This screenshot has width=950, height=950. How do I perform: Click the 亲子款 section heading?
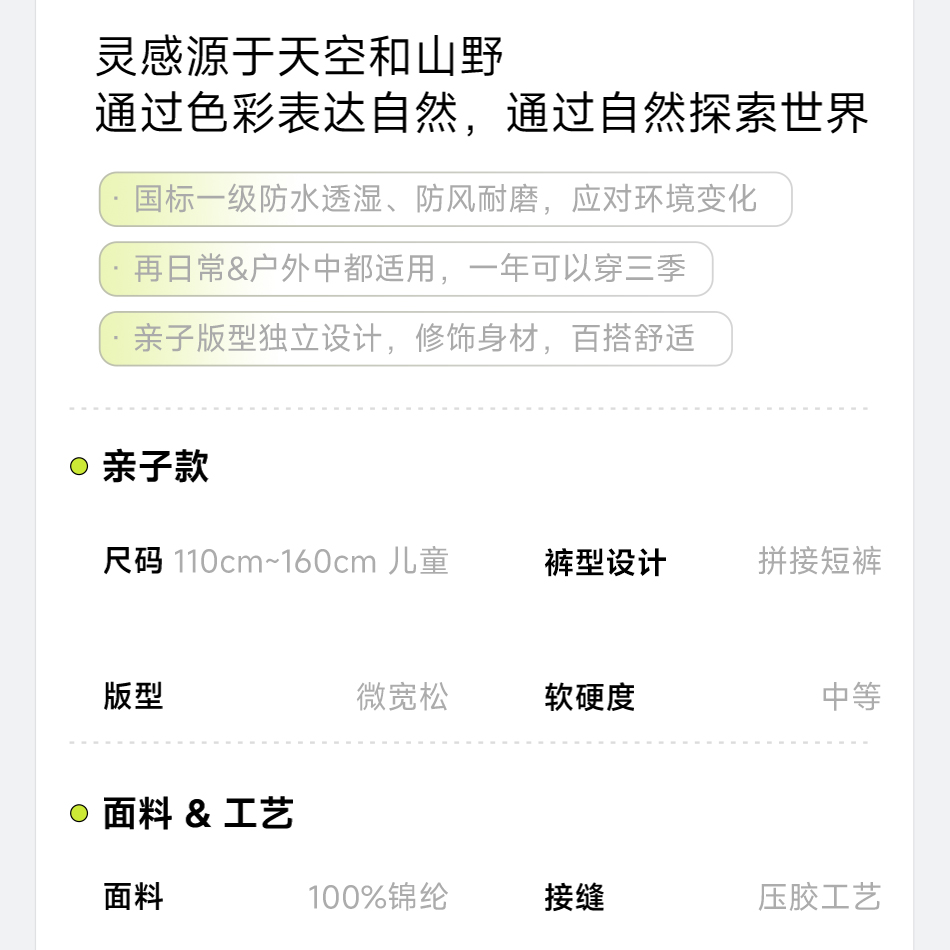click(155, 467)
